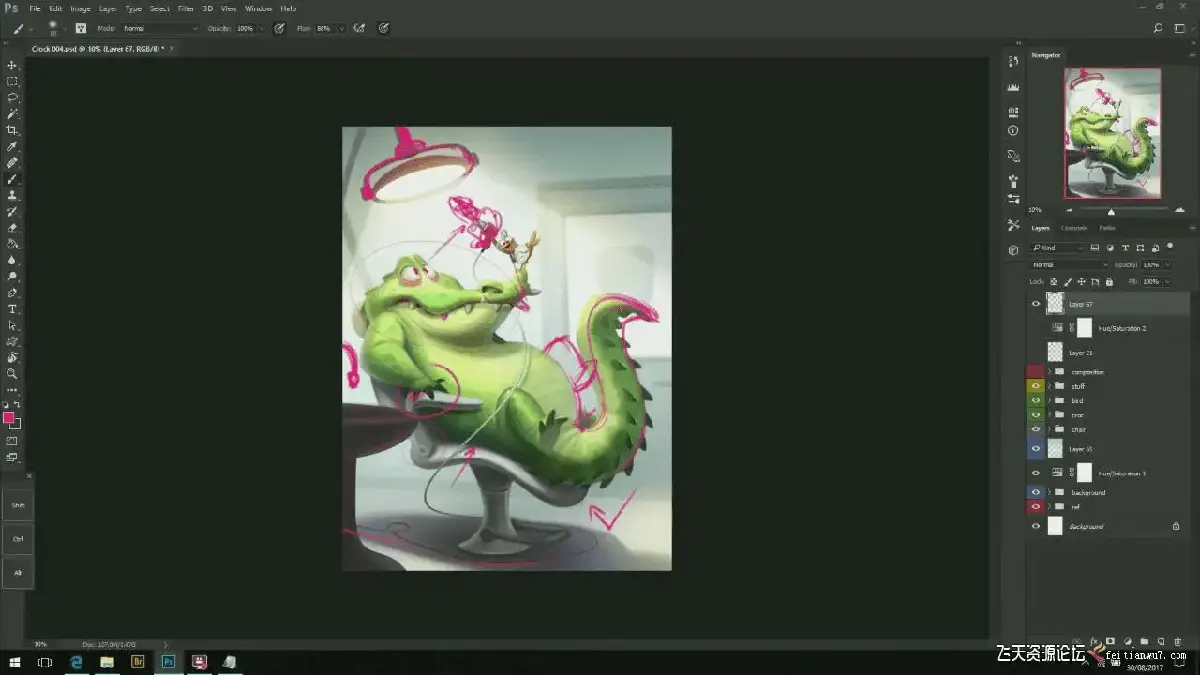Screen dimensions: 1200x675
Task: Open the Windows Start button
Action: [15, 662]
